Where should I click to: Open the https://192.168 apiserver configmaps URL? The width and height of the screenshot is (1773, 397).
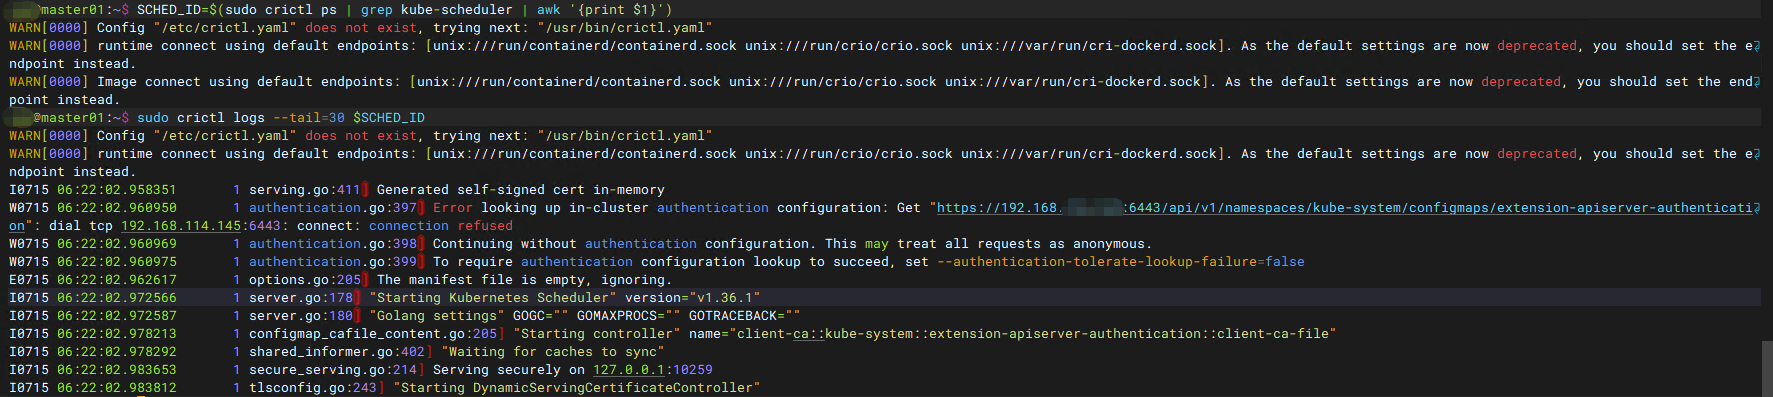[1344, 208]
